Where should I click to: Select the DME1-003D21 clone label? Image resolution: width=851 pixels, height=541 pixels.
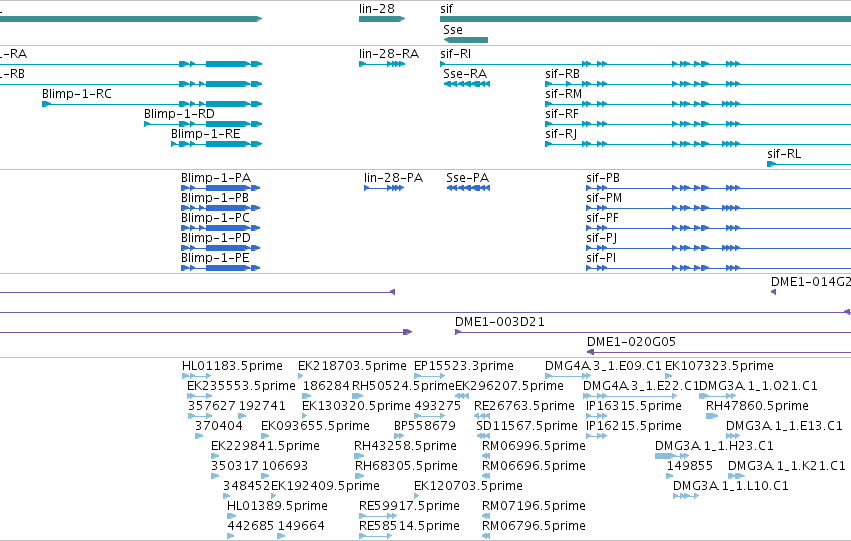[499, 322]
